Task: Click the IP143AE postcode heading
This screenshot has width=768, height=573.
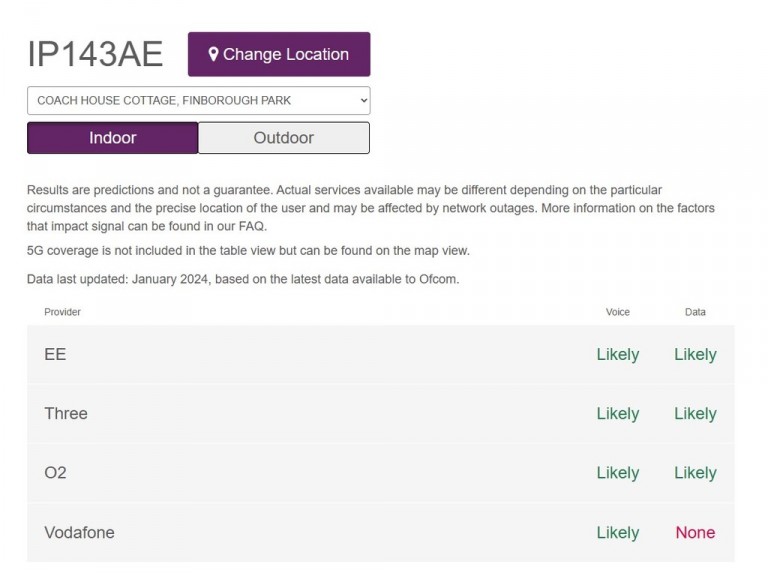Action: (95, 54)
